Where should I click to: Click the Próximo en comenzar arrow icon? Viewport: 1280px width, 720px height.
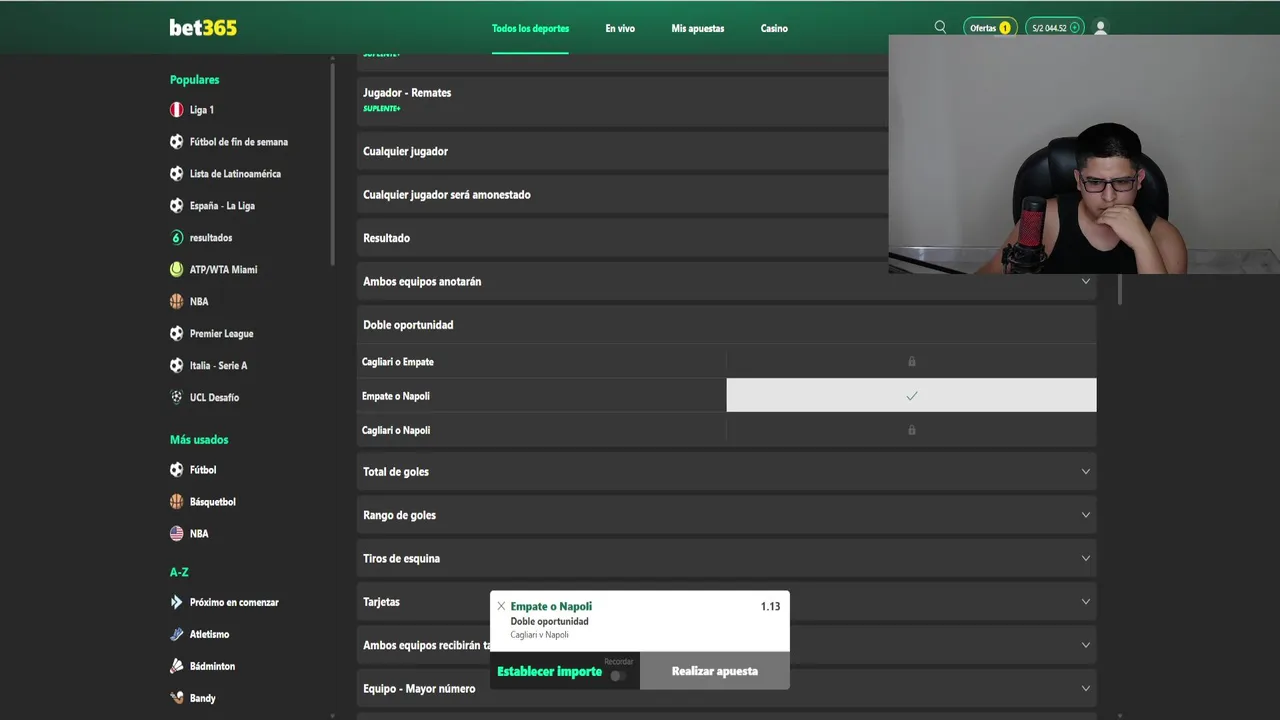[177, 603]
